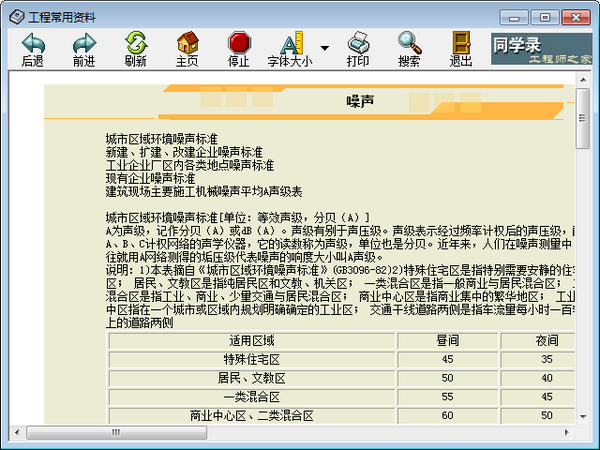
Task: Open the 建筑现场主要施工机械噪声平均A声级表 link
Action: [204, 191]
